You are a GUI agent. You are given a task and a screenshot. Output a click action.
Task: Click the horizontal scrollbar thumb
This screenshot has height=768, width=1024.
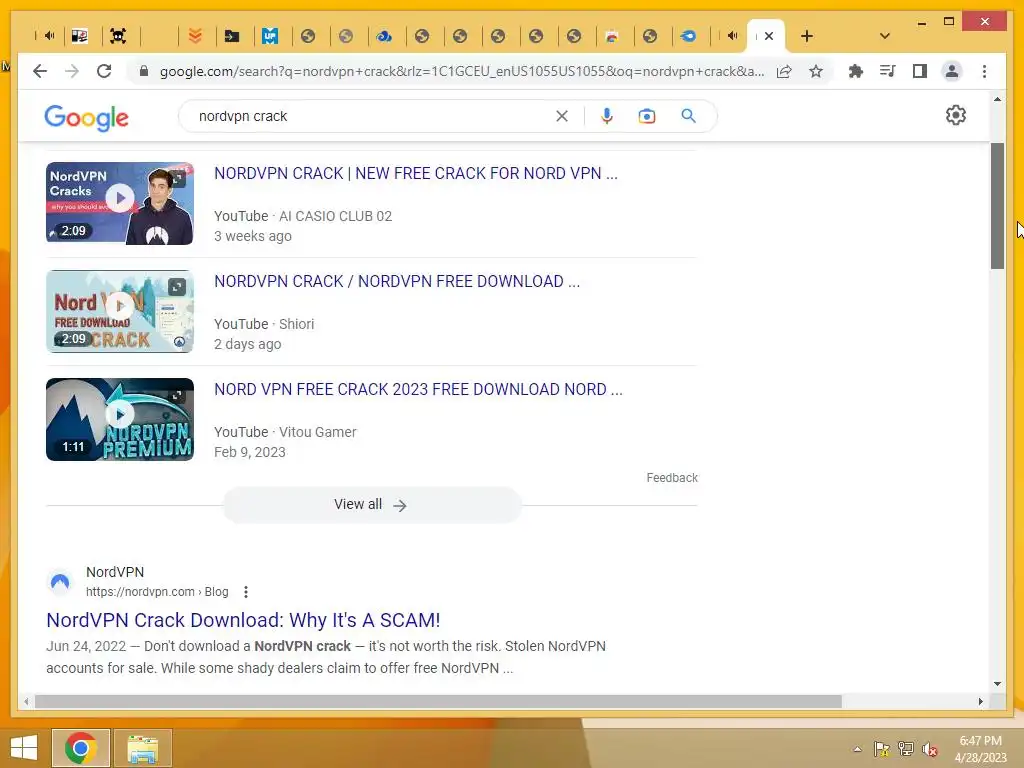pyautogui.click(x=438, y=701)
